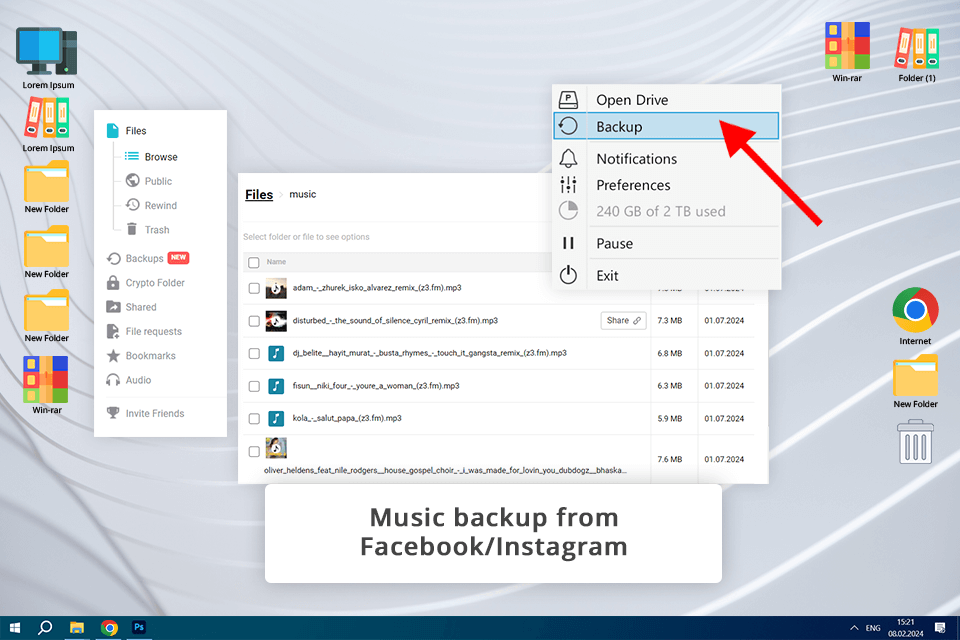Launch the Internet Chrome desktop icon
The height and width of the screenshot is (640, 960).
(x=915, y=310)
